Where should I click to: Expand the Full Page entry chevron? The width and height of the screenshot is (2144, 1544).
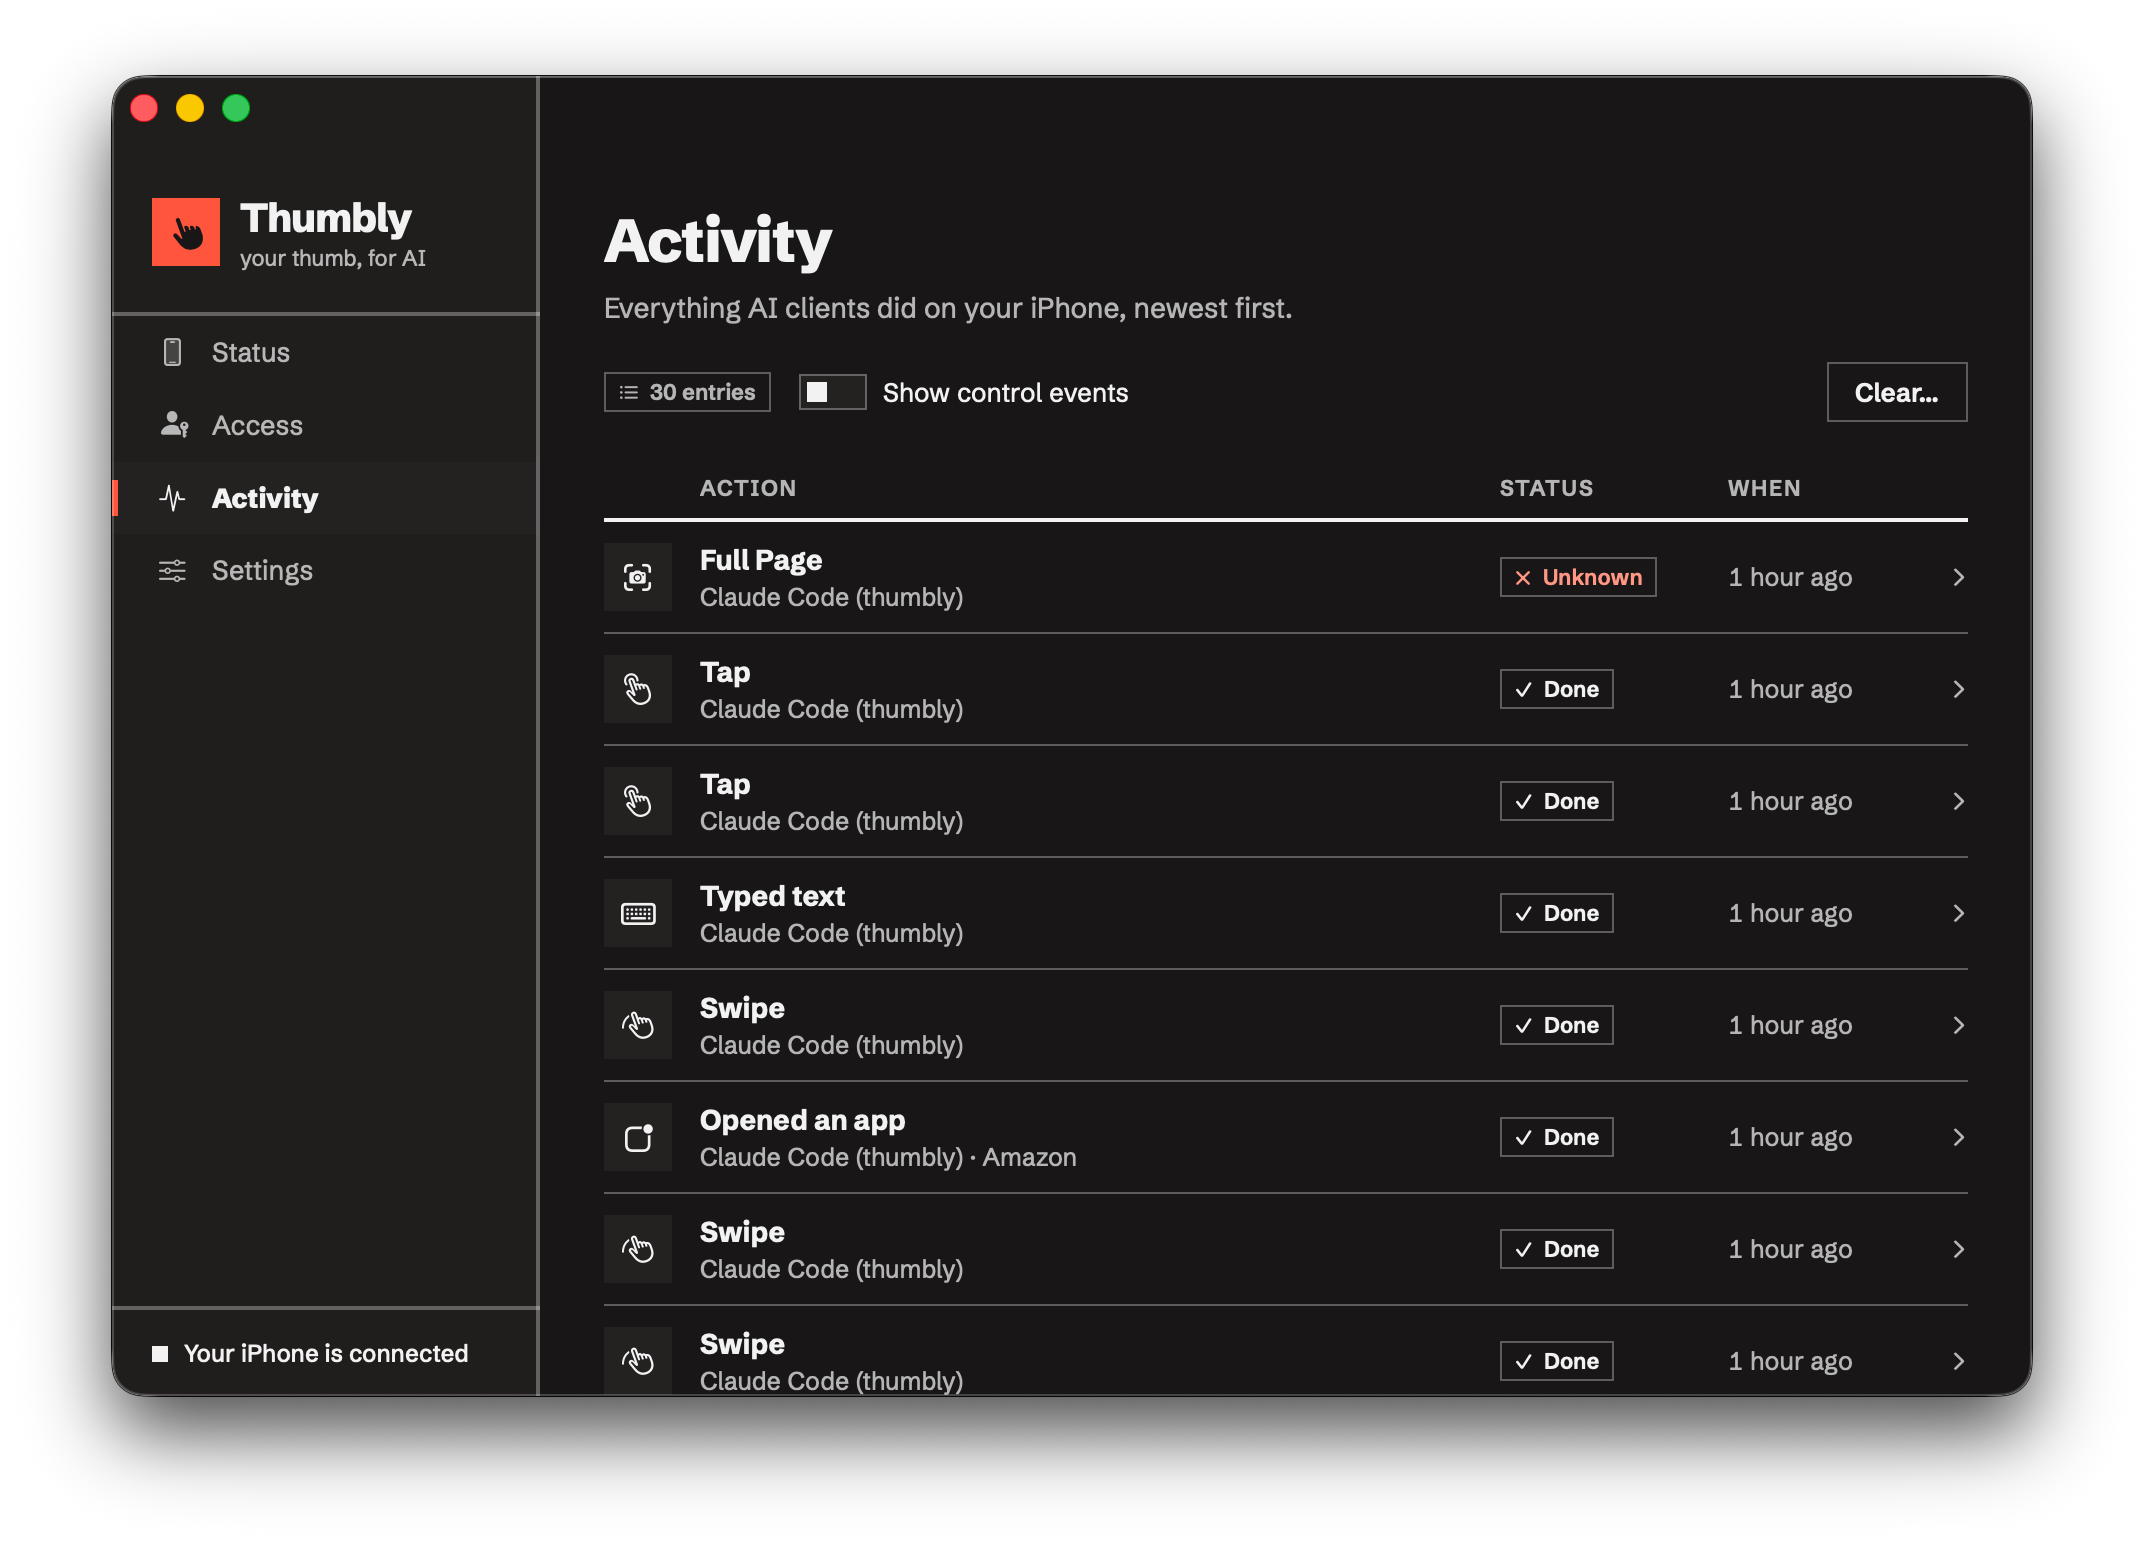(1958, 577)
